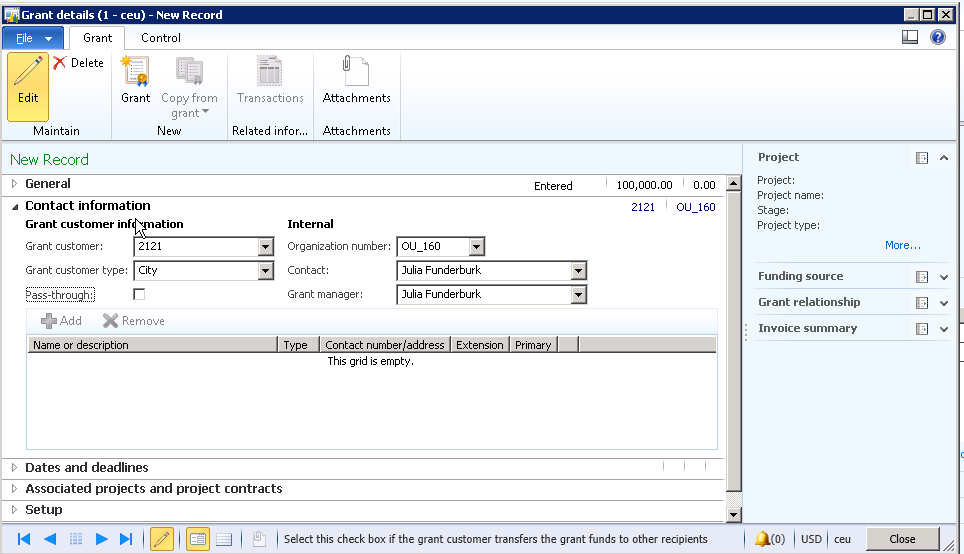
Task: Go to last record navigation arrow
Action: coord(126,539)
